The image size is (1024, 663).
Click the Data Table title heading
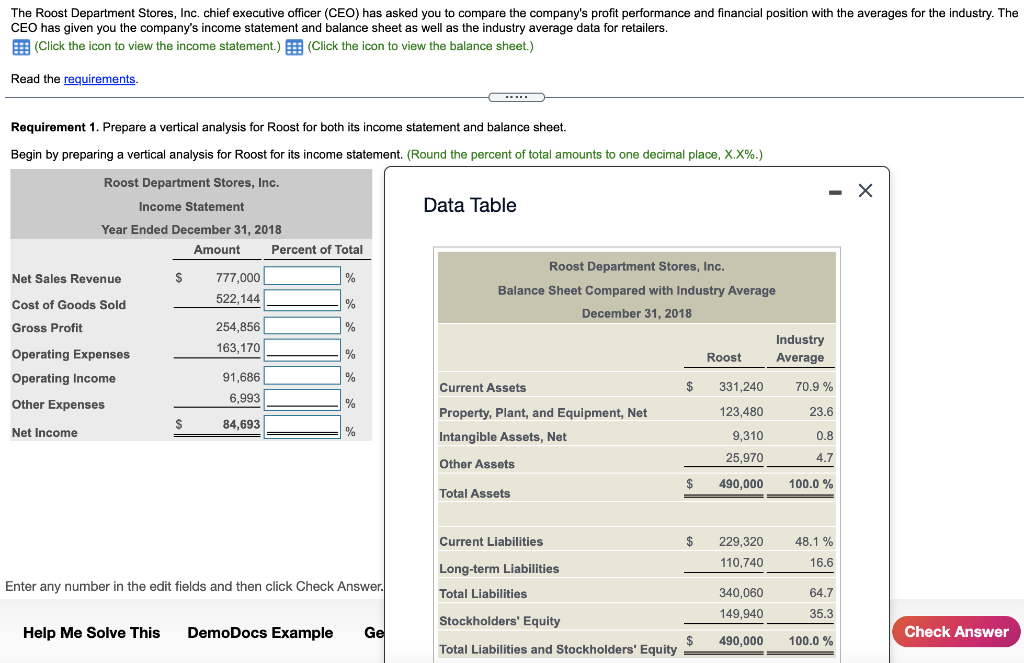[470, 204]
